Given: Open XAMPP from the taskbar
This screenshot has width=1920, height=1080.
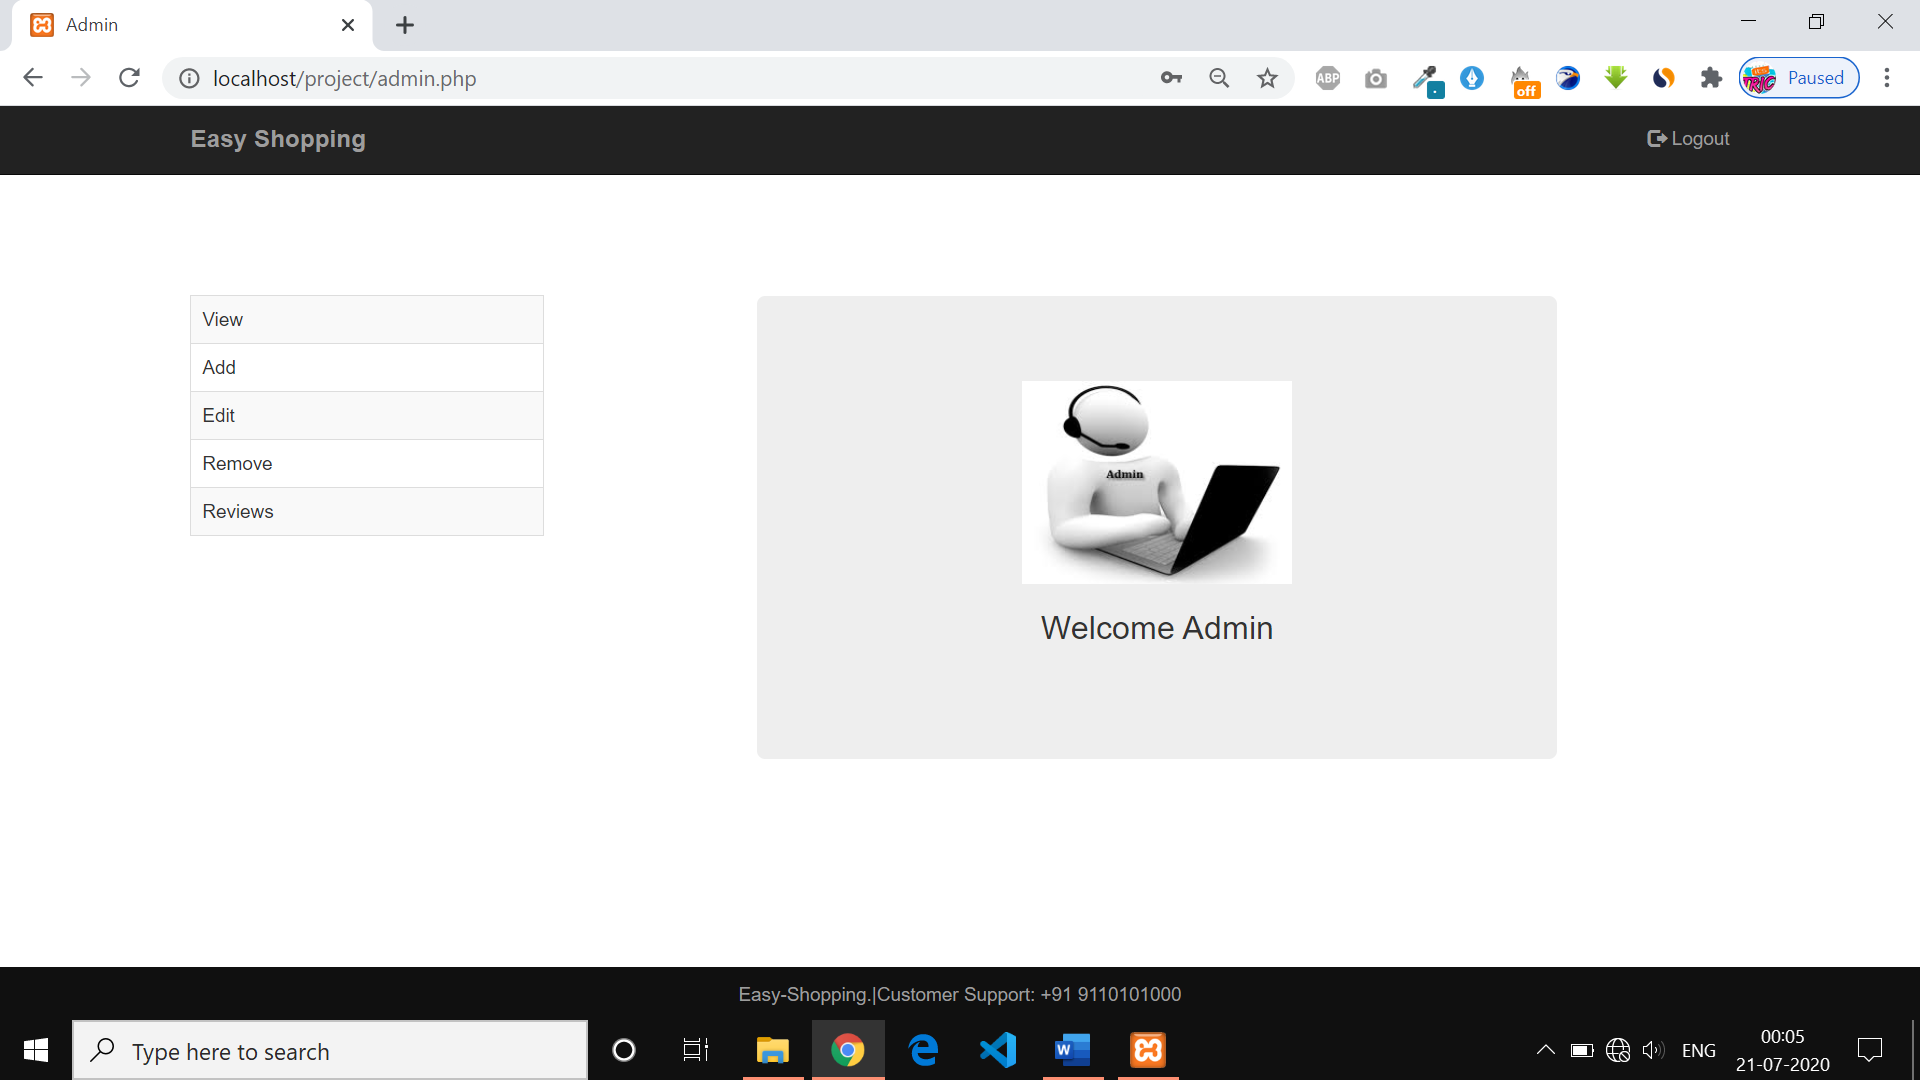Looking at the screenshot, I should point(1148,1050).
